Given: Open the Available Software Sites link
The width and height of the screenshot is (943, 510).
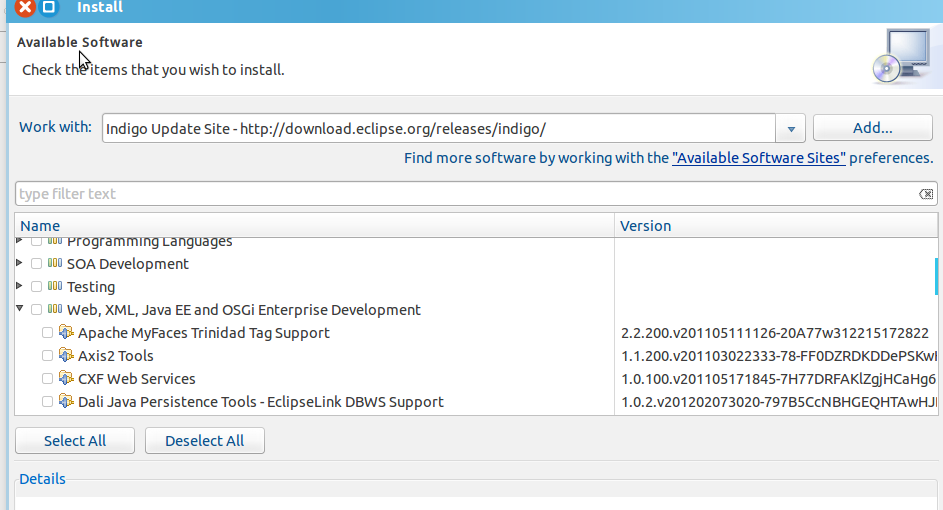Looking at the screenshot, I should (x=759, y=158).
